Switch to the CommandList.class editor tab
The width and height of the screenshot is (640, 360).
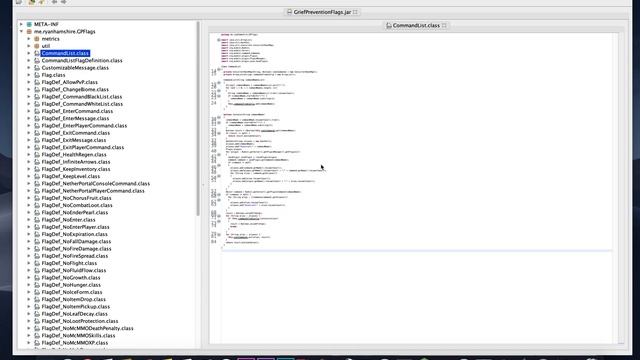416,25
